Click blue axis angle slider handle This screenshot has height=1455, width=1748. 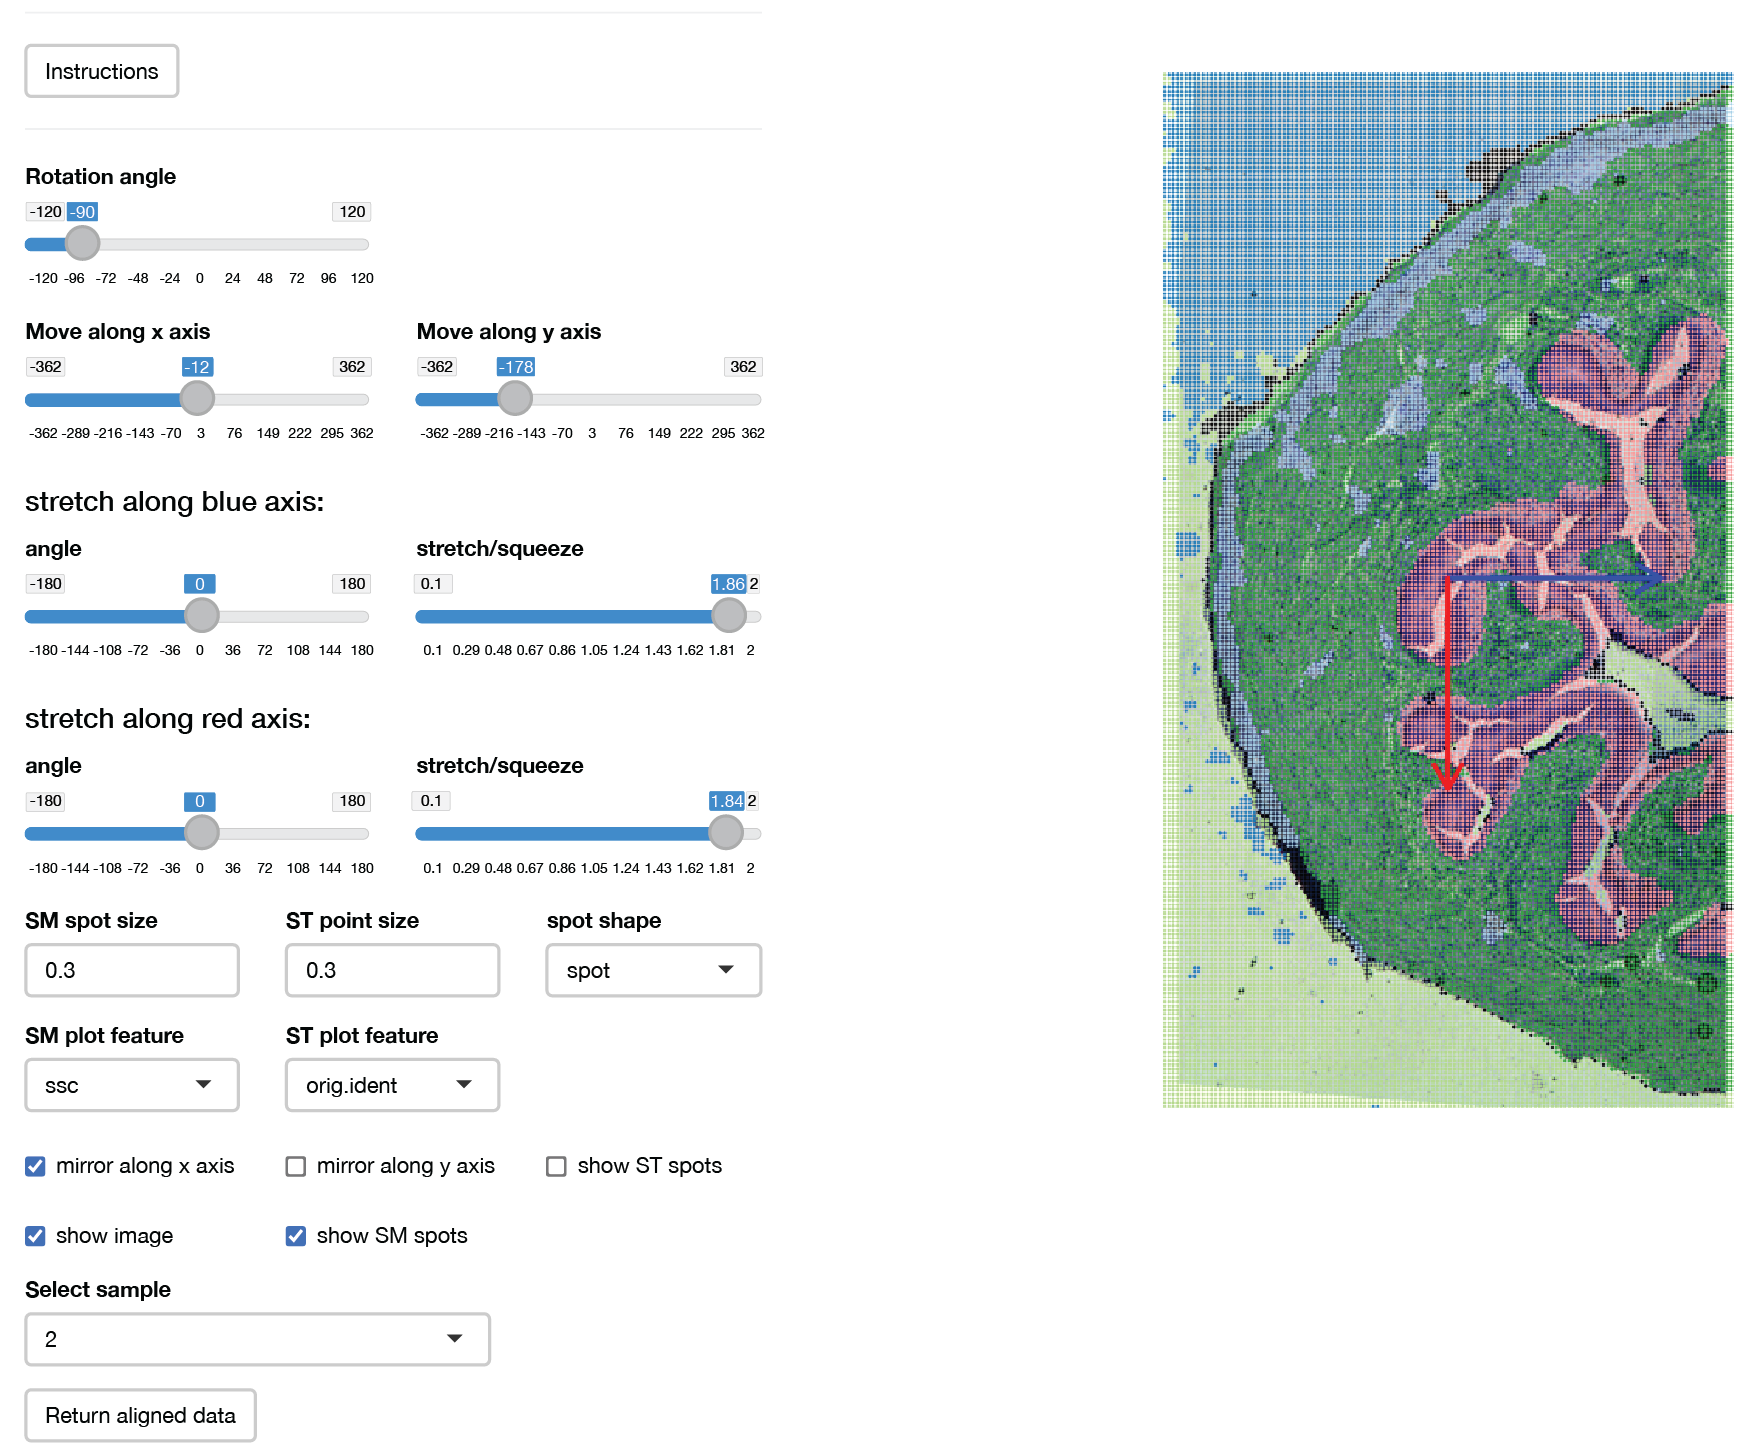pyautogui.click(x=202, y=615)
